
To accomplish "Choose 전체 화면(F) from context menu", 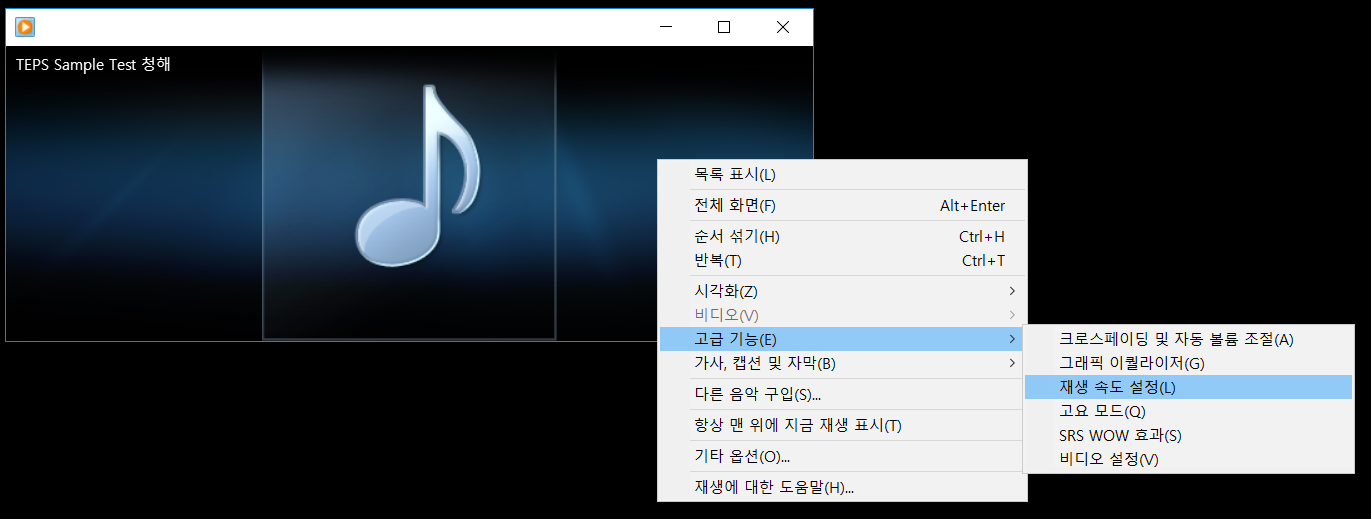I will pyautogui.click(x=842, y=206).
